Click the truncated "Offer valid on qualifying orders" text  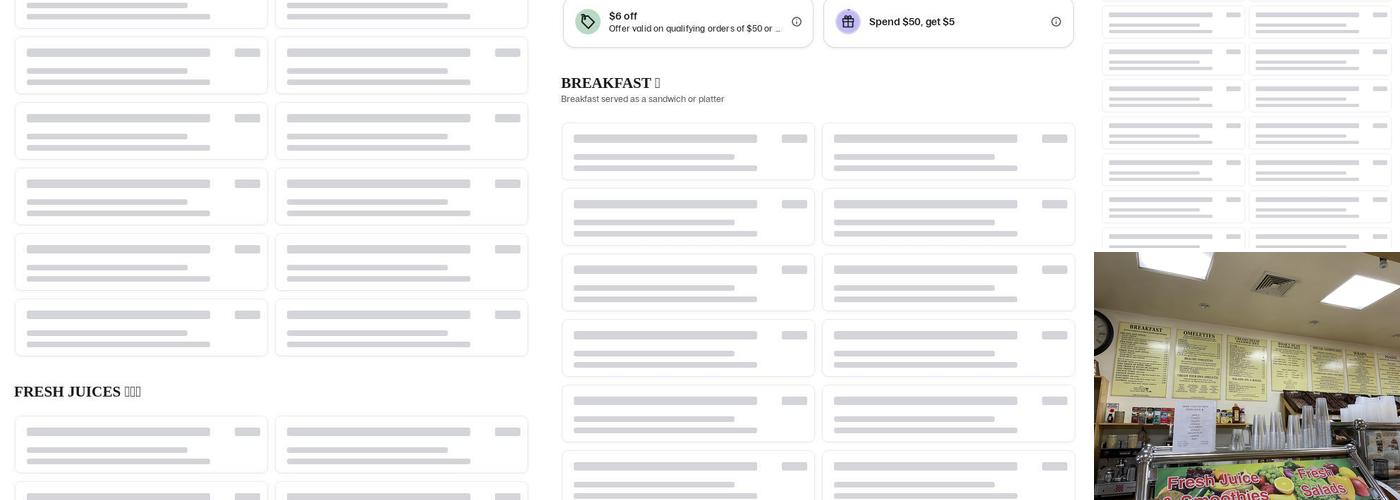point(694,29)
